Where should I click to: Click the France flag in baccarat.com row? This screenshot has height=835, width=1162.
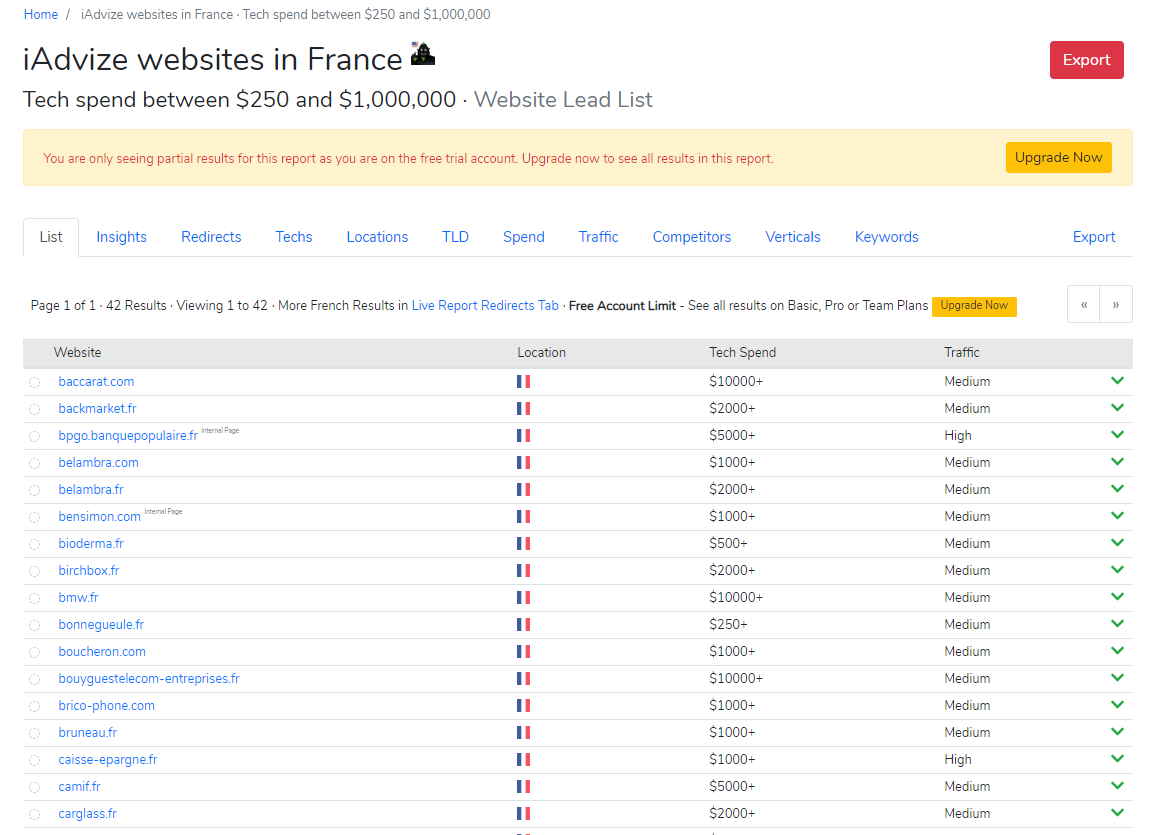click(523, 382)
